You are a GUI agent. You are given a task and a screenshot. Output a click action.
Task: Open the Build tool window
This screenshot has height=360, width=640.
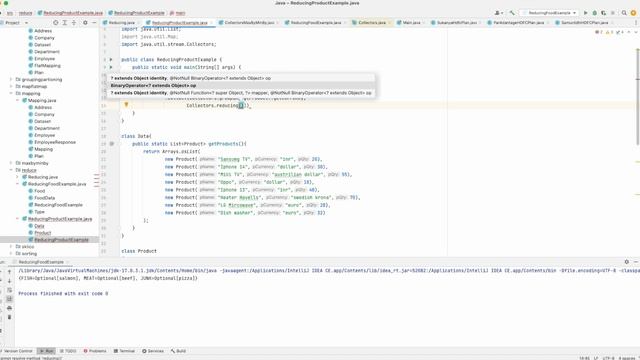click(x=178, y=351)
